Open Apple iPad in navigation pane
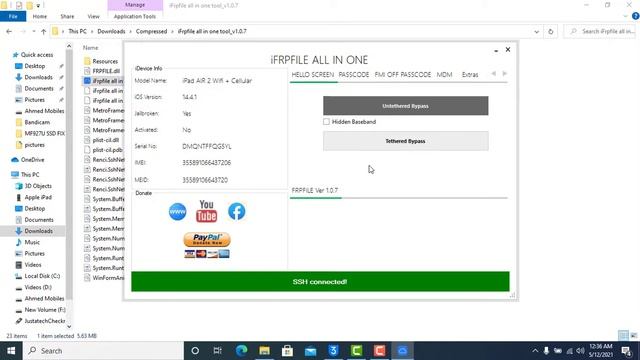The height and width of the screenshot is (360, 640). (x=38, y=197)
